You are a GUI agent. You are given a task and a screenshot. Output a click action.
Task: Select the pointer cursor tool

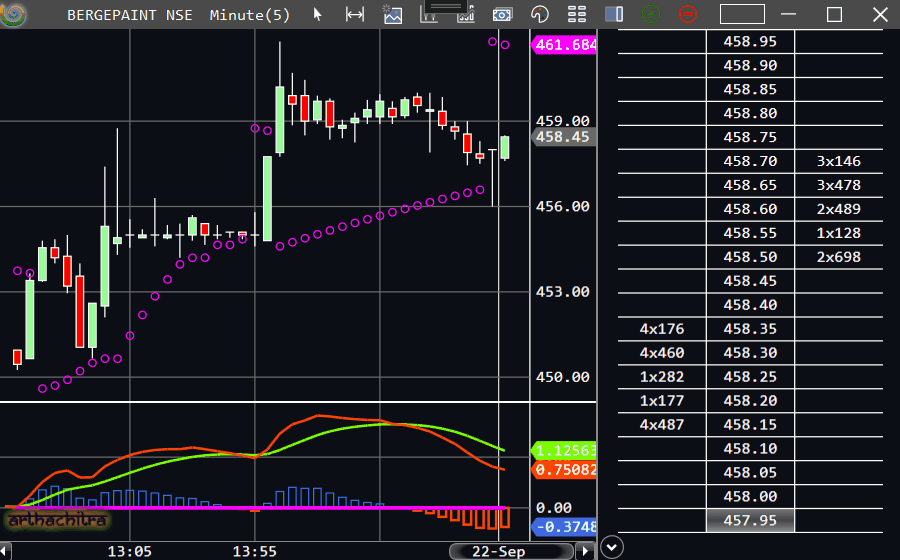point(317,14)
